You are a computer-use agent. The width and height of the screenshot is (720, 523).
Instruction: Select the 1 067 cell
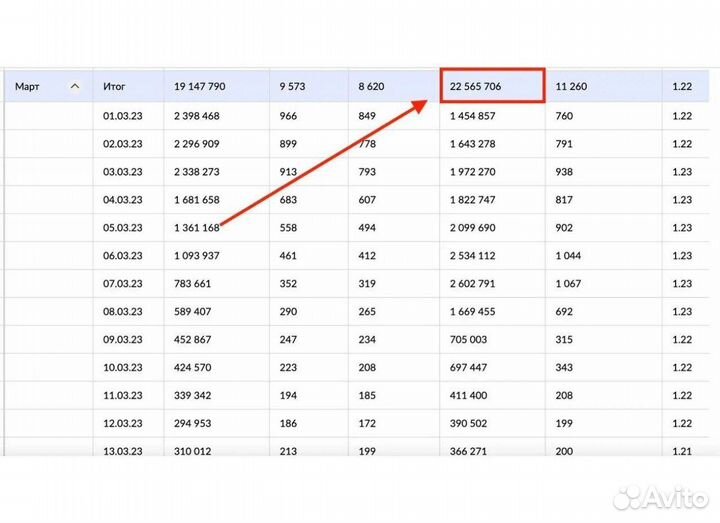point(567,284)
